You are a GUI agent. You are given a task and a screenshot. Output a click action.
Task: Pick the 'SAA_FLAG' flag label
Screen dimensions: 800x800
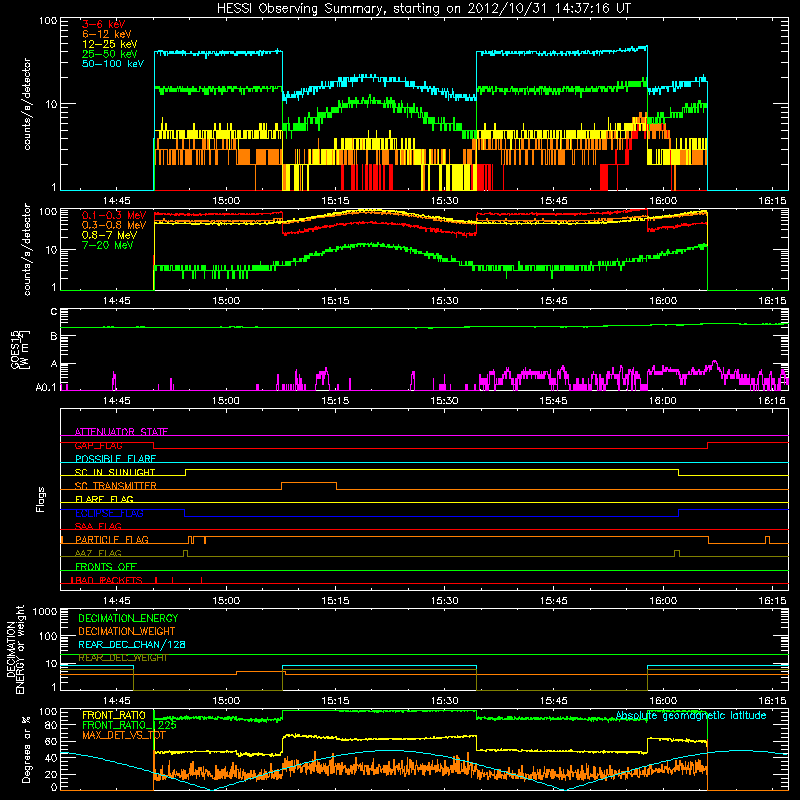98,526
